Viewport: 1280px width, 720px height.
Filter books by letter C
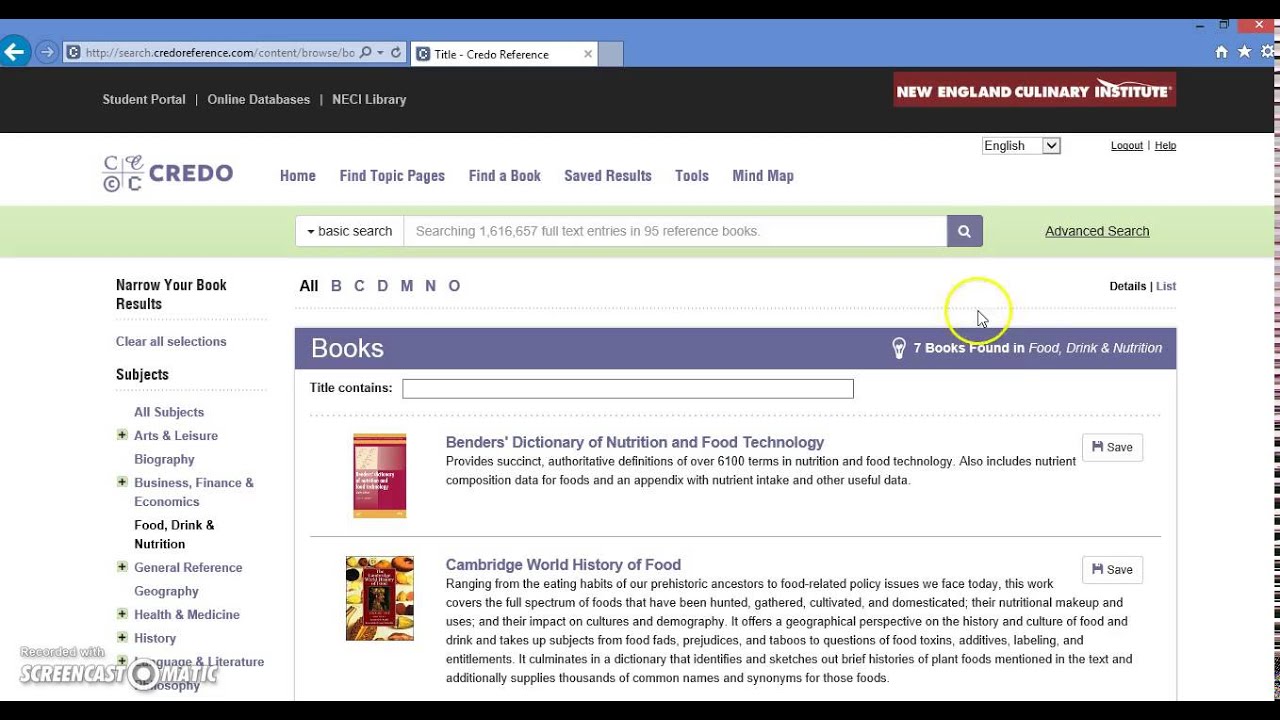tap(359, 286)
